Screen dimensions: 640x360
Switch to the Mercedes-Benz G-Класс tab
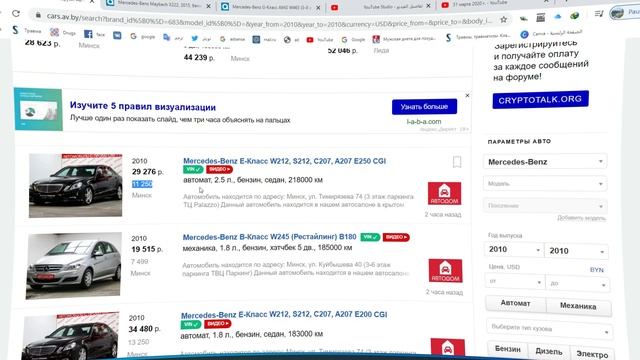coord(267,7)
